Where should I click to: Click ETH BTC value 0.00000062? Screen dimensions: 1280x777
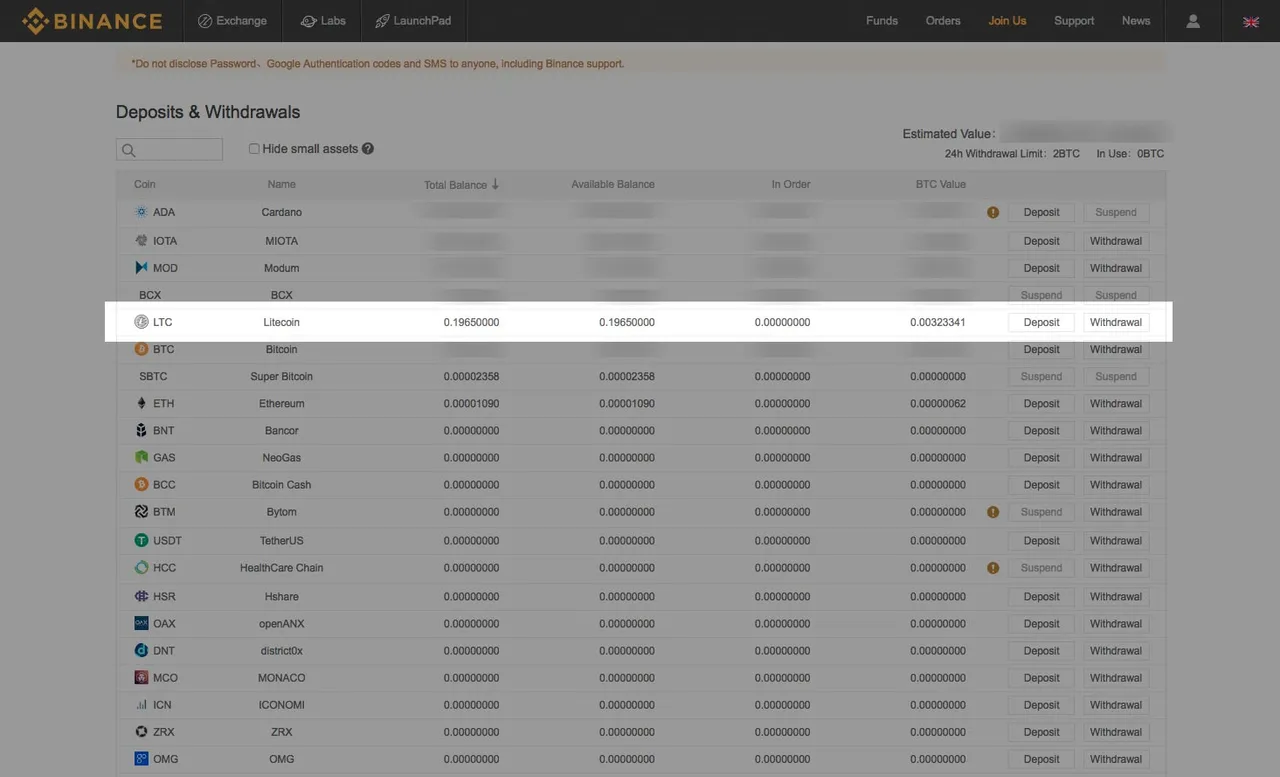[938, 403]
